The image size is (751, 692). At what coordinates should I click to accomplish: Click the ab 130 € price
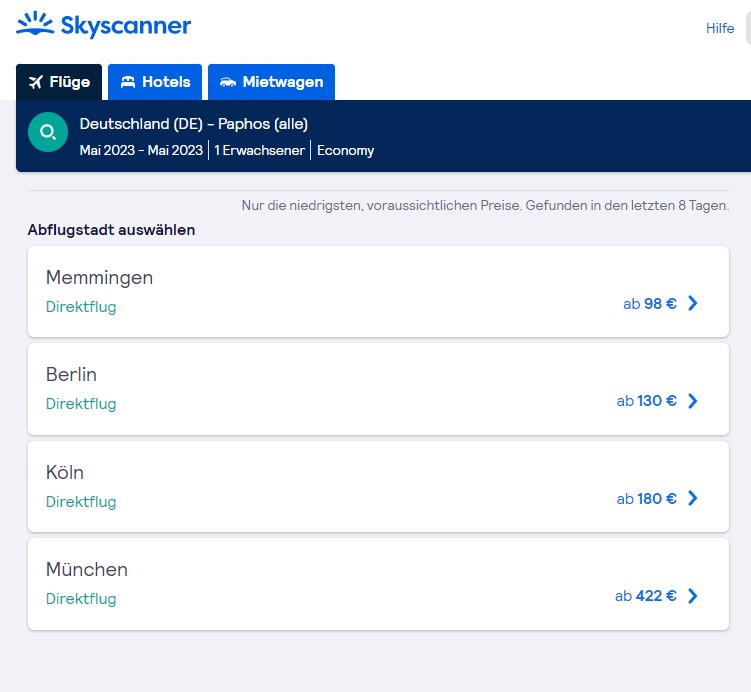647,401
